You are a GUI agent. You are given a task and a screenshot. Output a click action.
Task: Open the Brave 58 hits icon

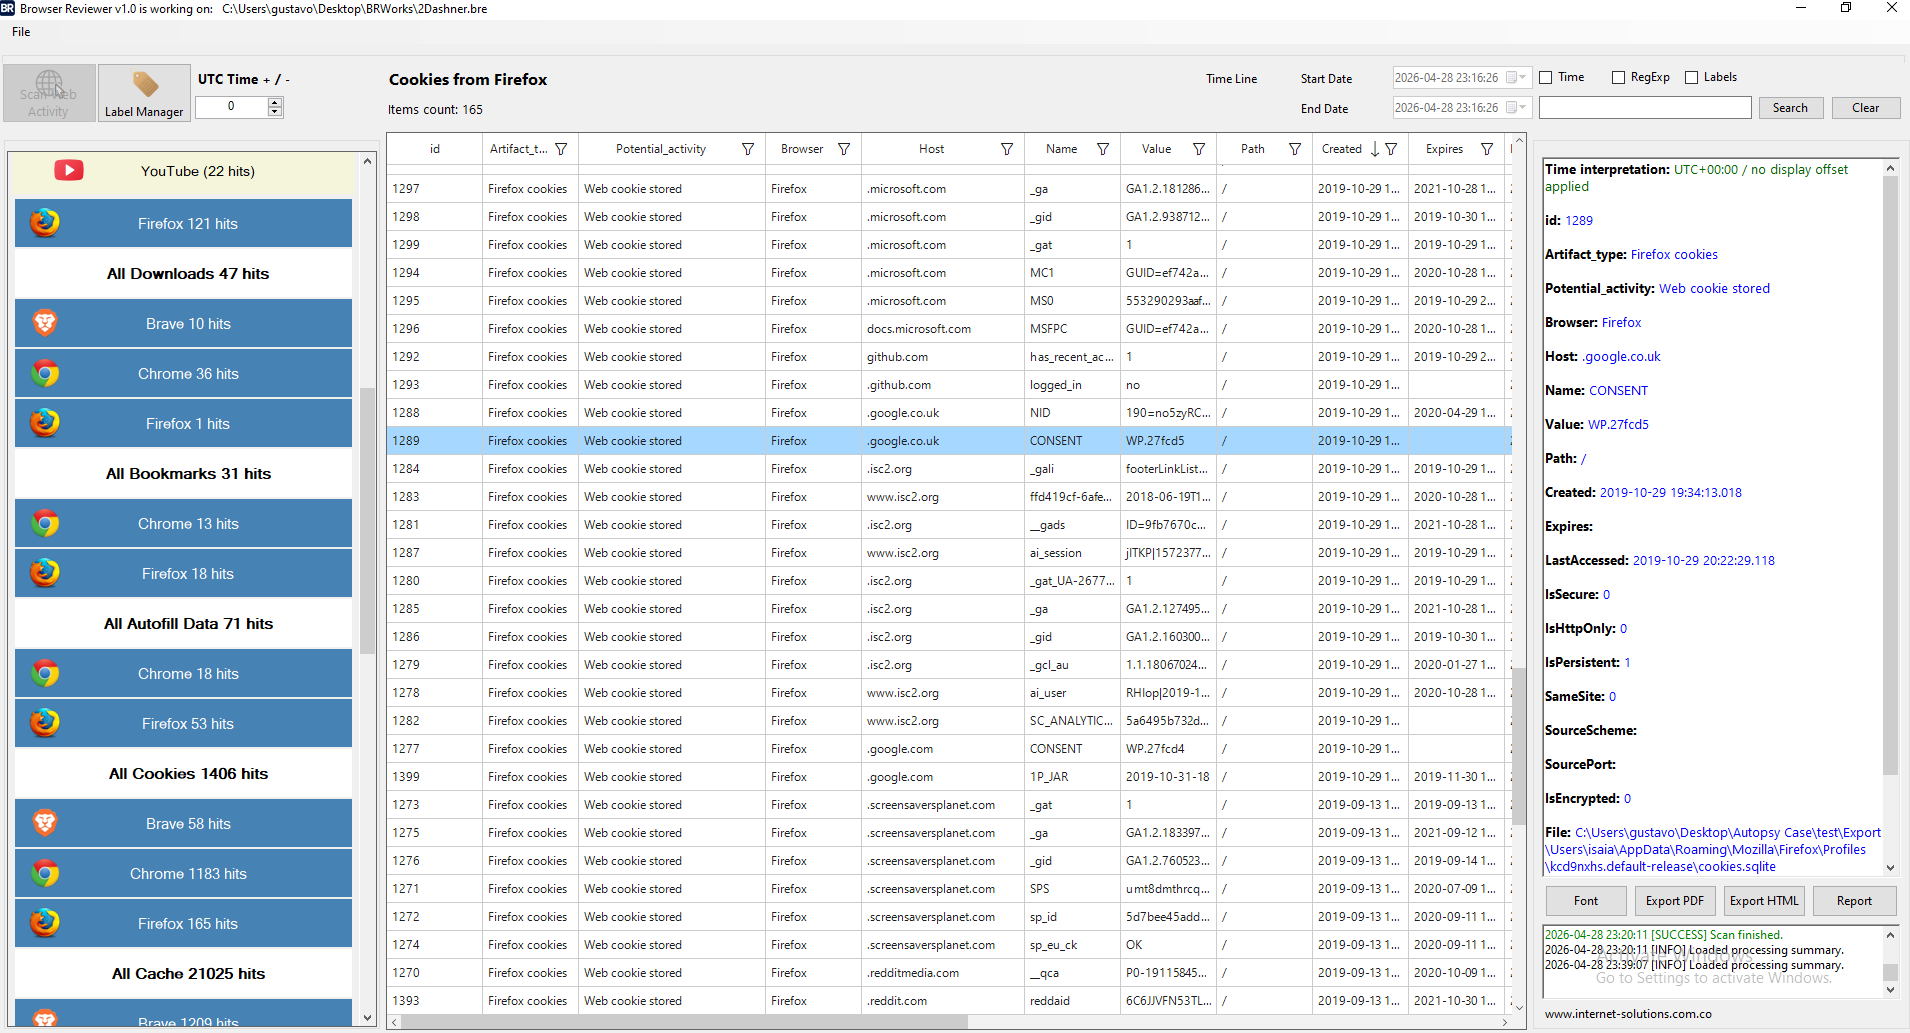44,823
